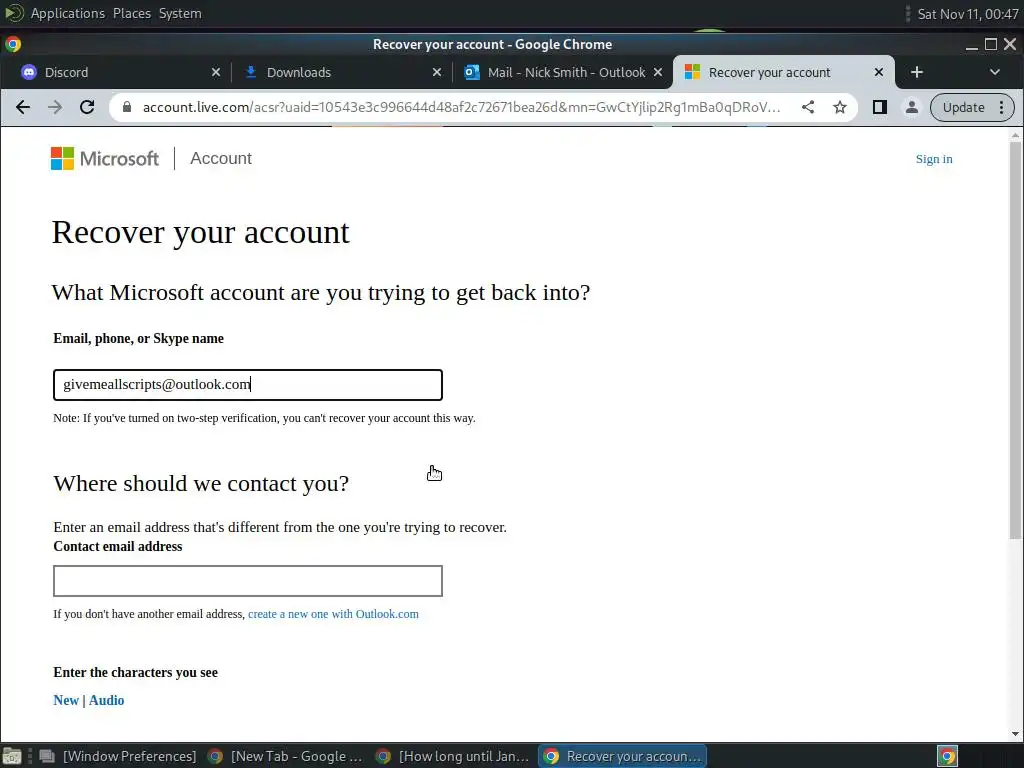Open Chrome three-dot menu
Image resolution: width=1024 pixels, height=768 pixels.
(1001, 107)
